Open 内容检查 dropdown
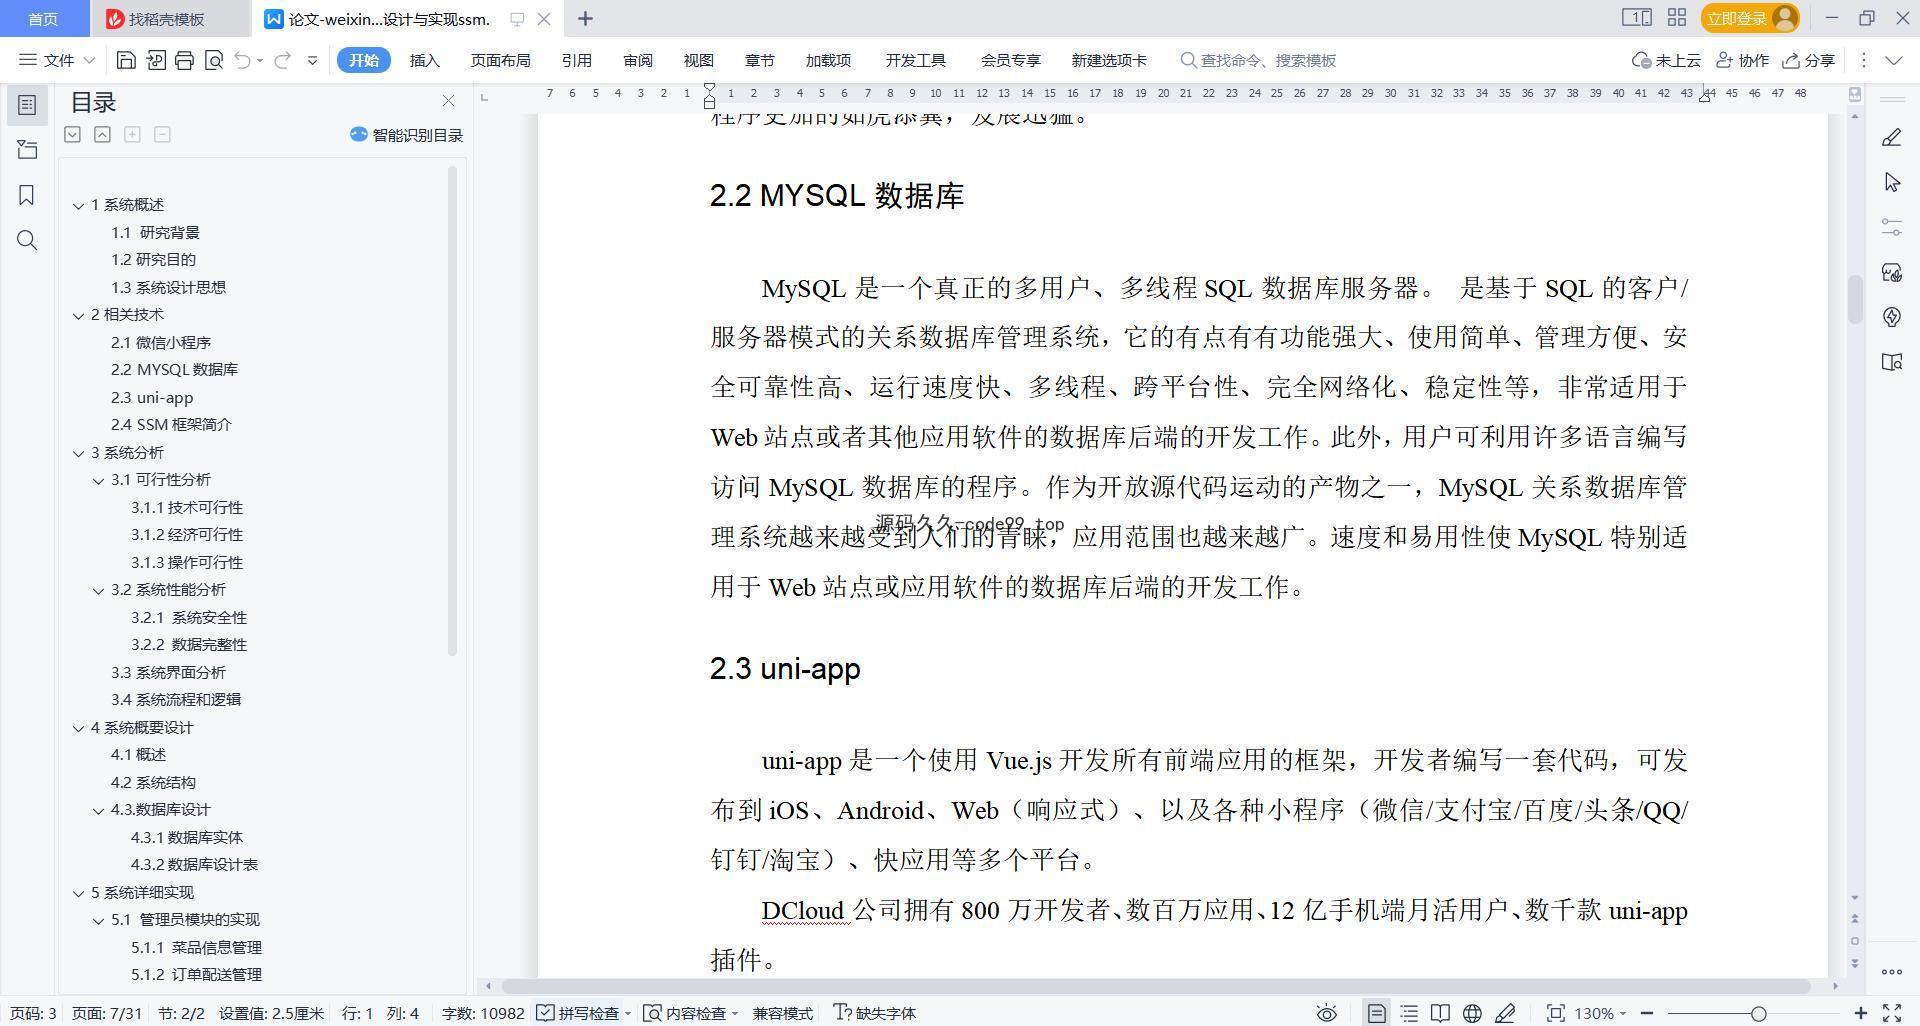 tap(691, 1013)
